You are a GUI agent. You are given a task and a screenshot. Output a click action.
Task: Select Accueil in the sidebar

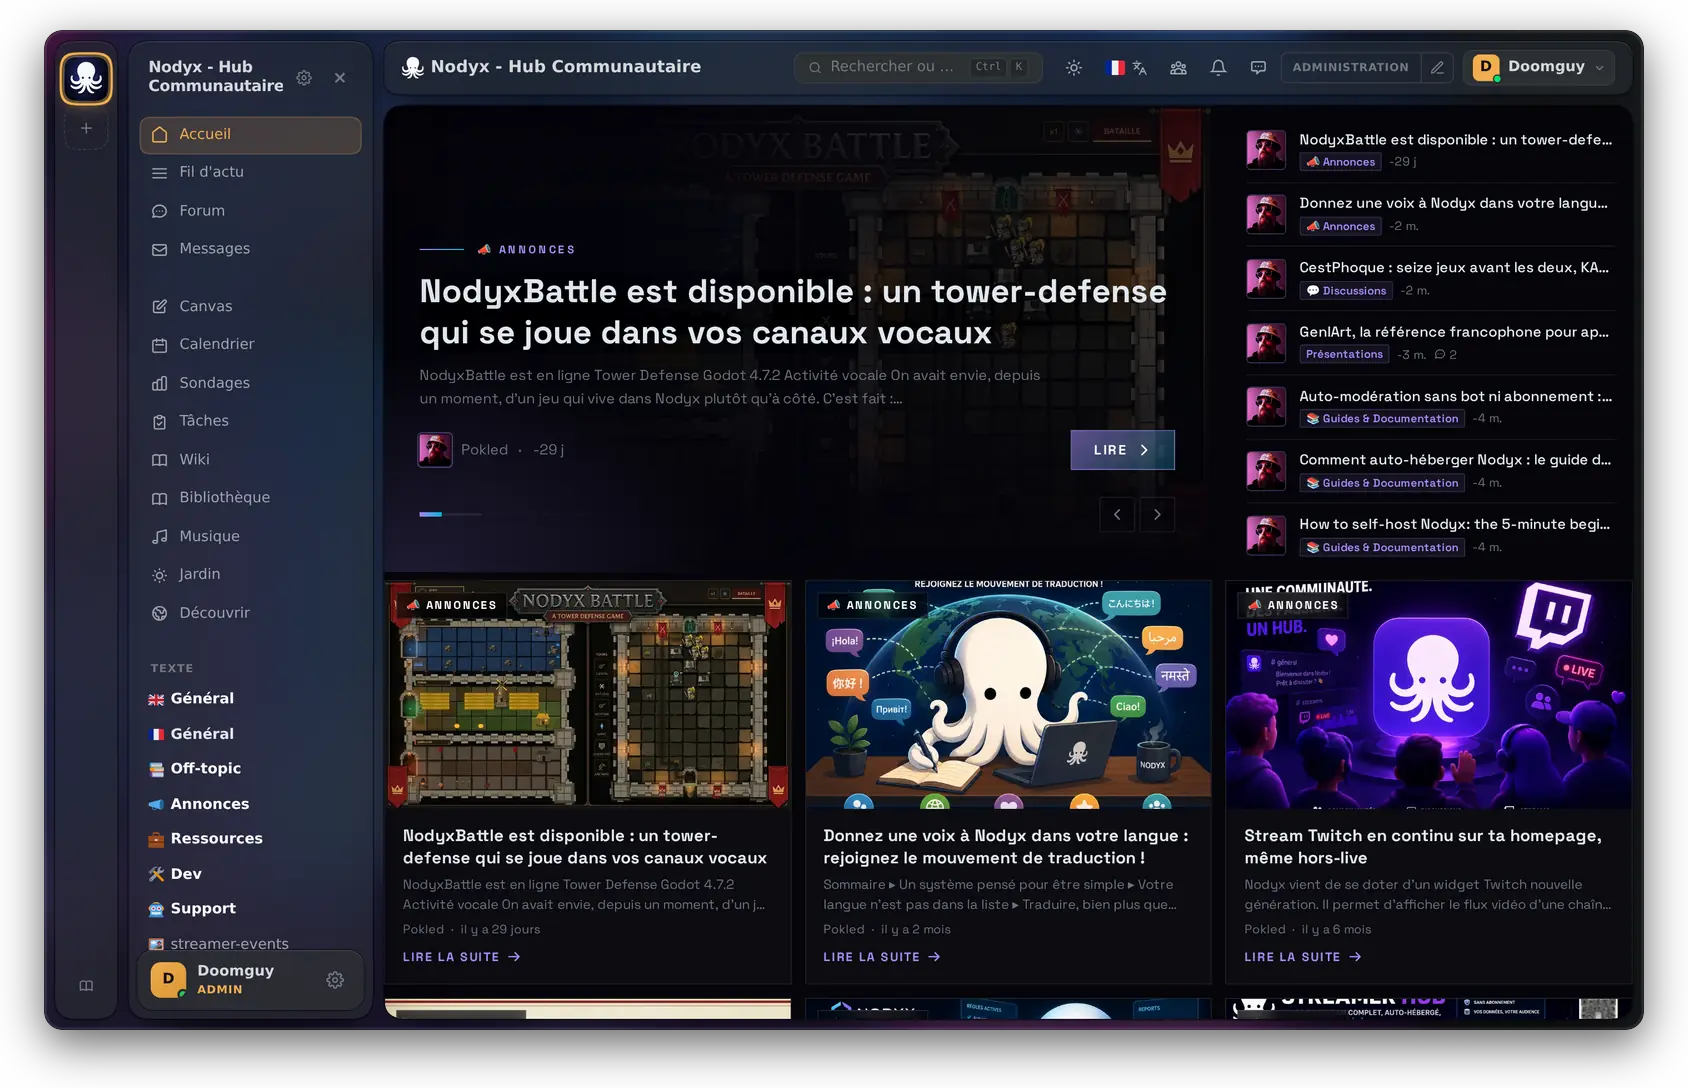pos(250,135)
